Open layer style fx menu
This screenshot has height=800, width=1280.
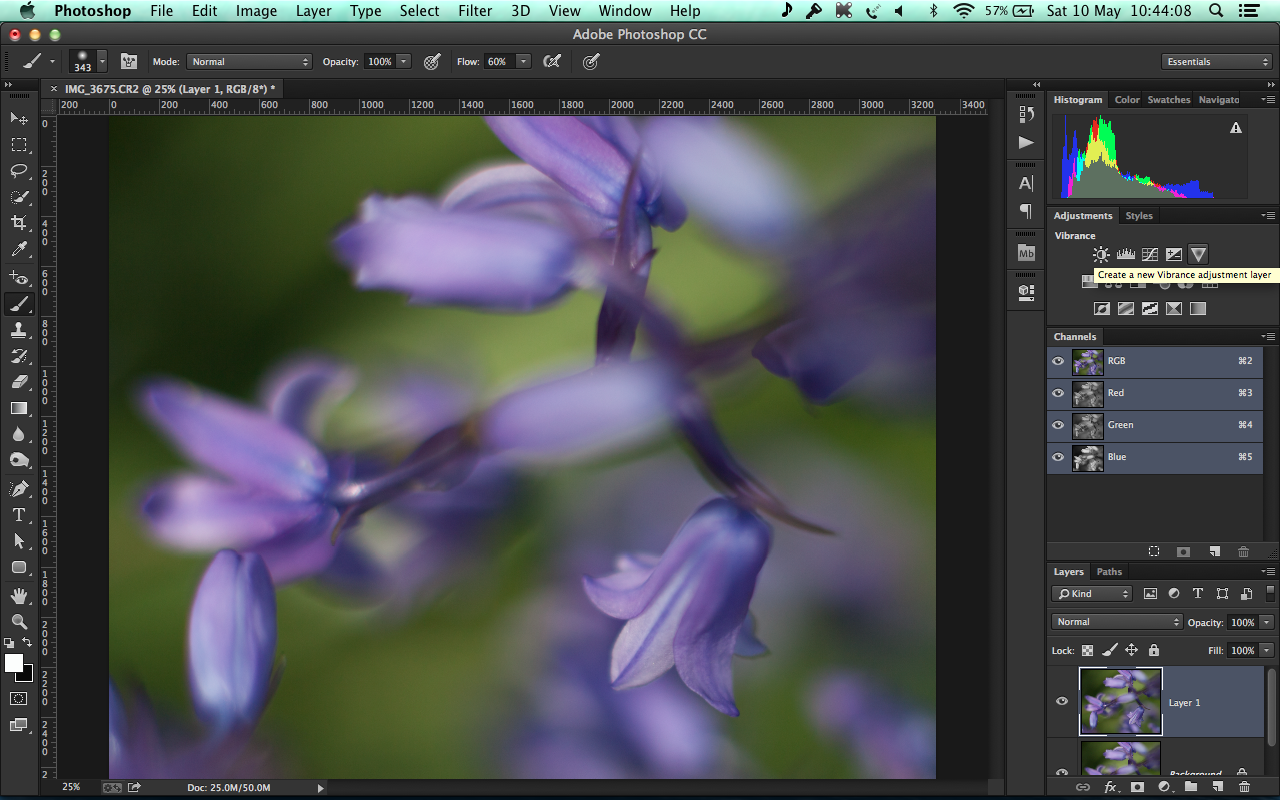click(x=1110, y=788)
